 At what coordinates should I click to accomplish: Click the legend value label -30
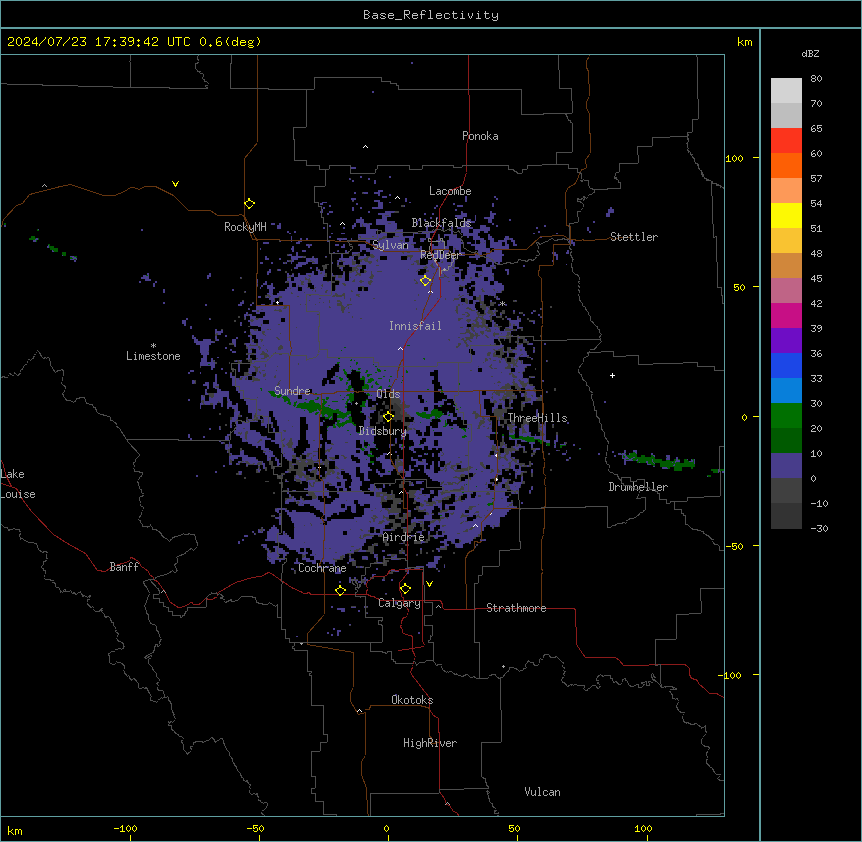tap(819, 529)
